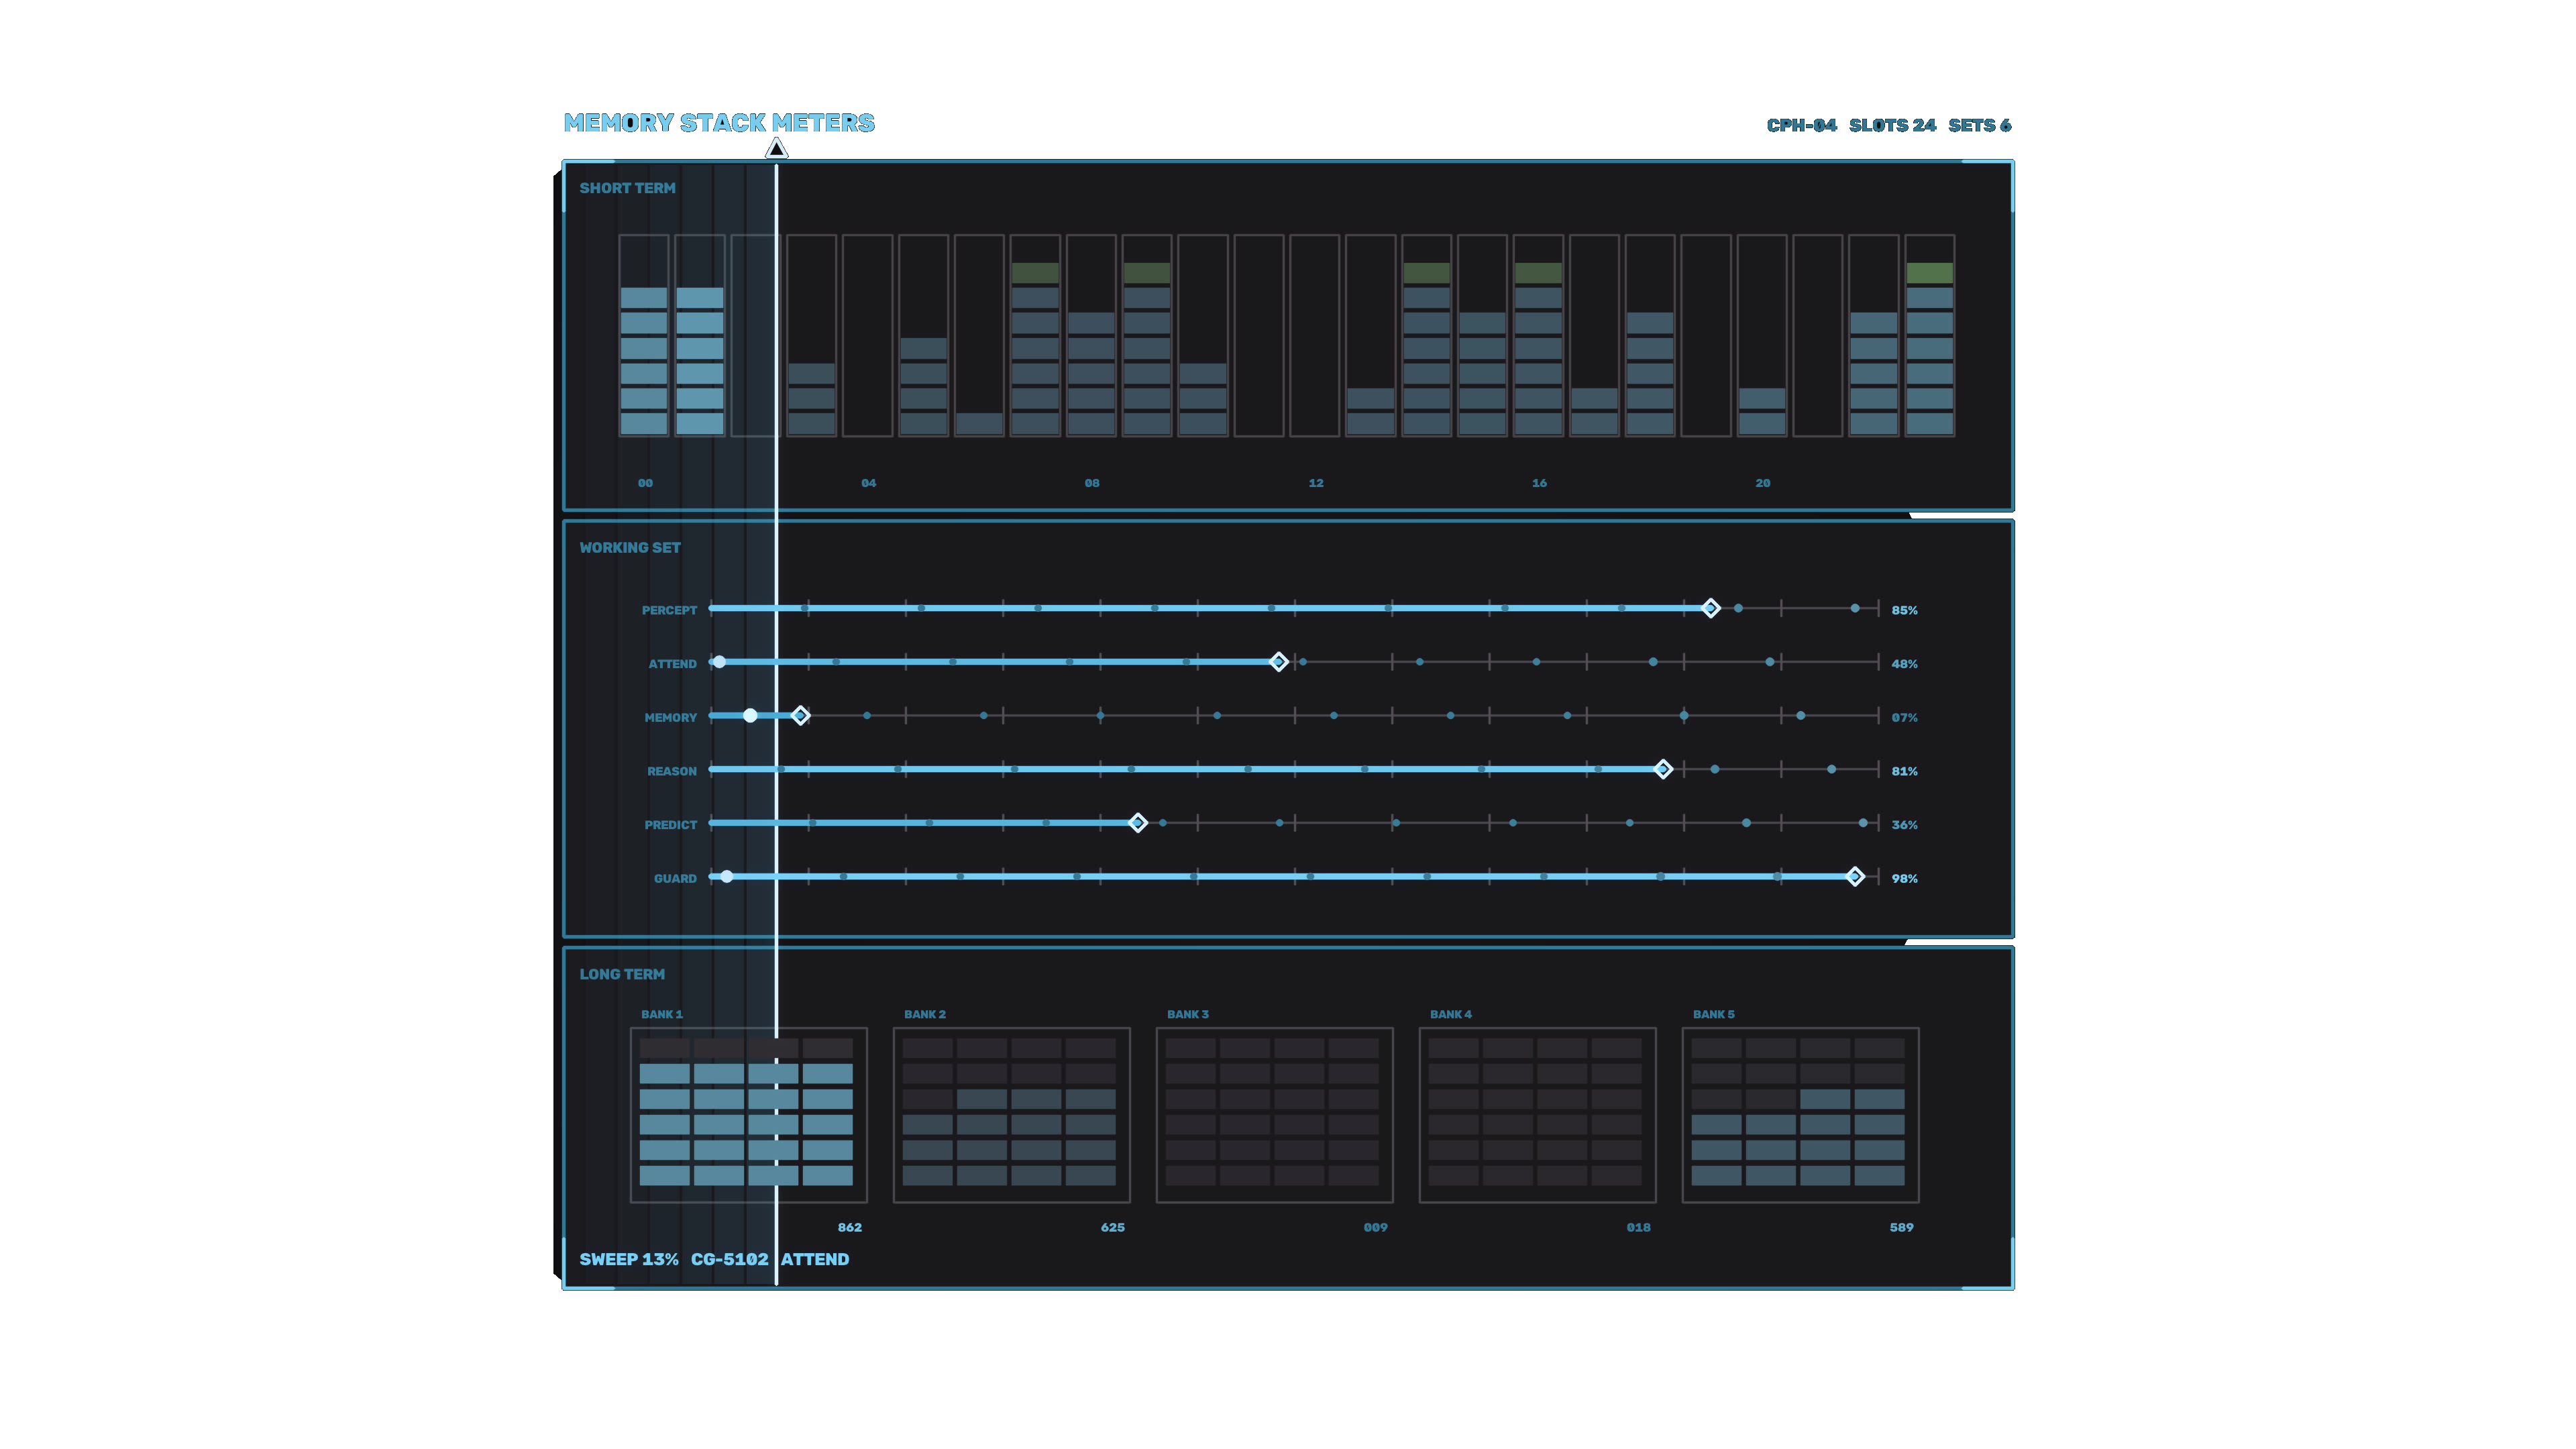The width and height of the screenshot is (2576, 1449).
Task: Click the BANK 2 count 625
Action: [x=1112, y=1227]
